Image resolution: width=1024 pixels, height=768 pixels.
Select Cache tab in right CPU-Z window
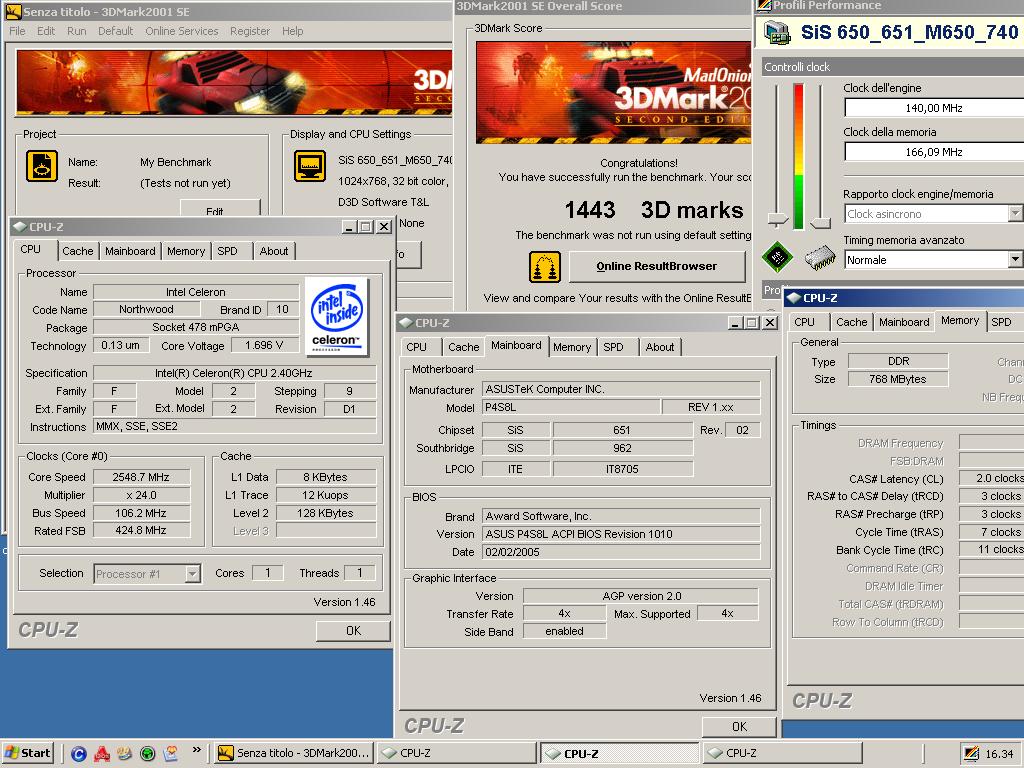pyautogui.click(x=852, y=322)
